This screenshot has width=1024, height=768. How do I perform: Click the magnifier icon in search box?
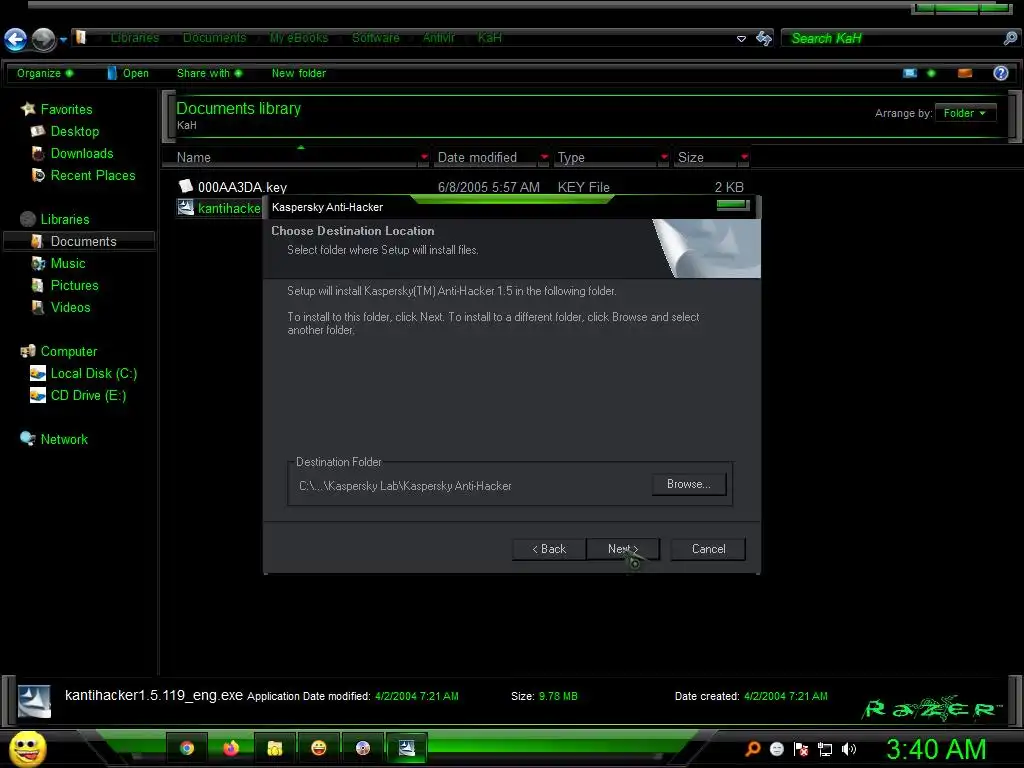point(1010,39)
